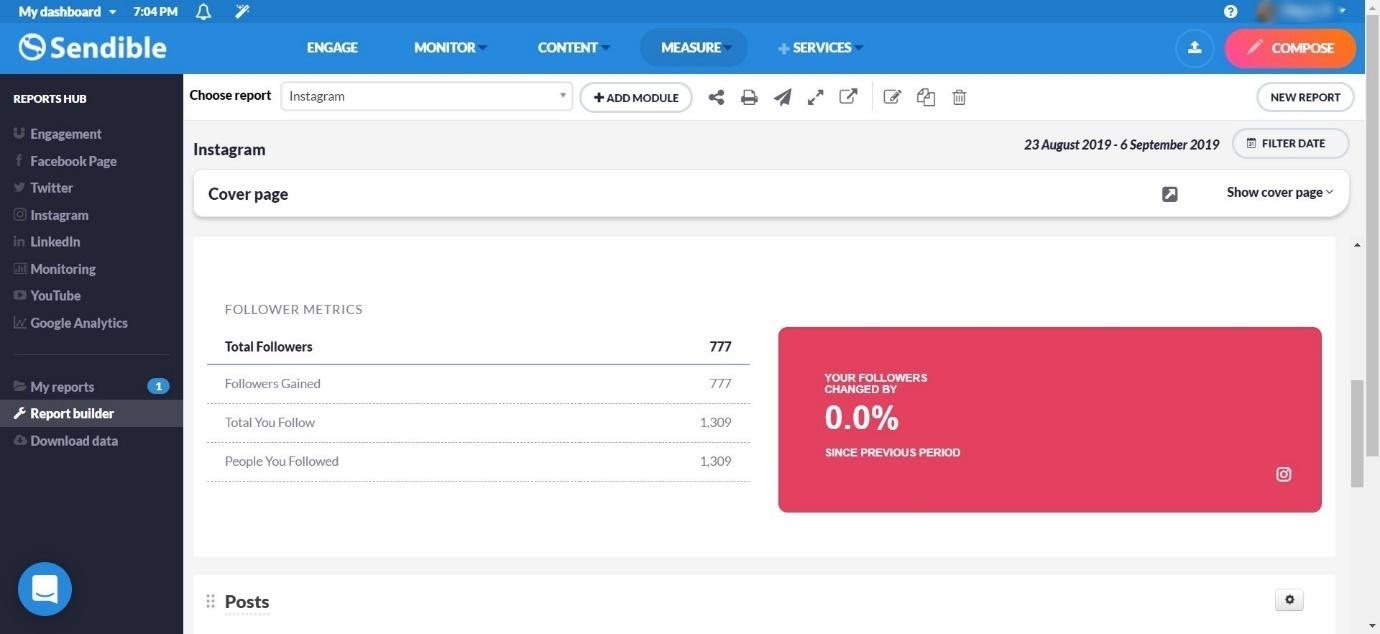The height and width of the screenshot is (634, 1380).
Task: Open Report builder in sidebar
Action: pos(91,414)
